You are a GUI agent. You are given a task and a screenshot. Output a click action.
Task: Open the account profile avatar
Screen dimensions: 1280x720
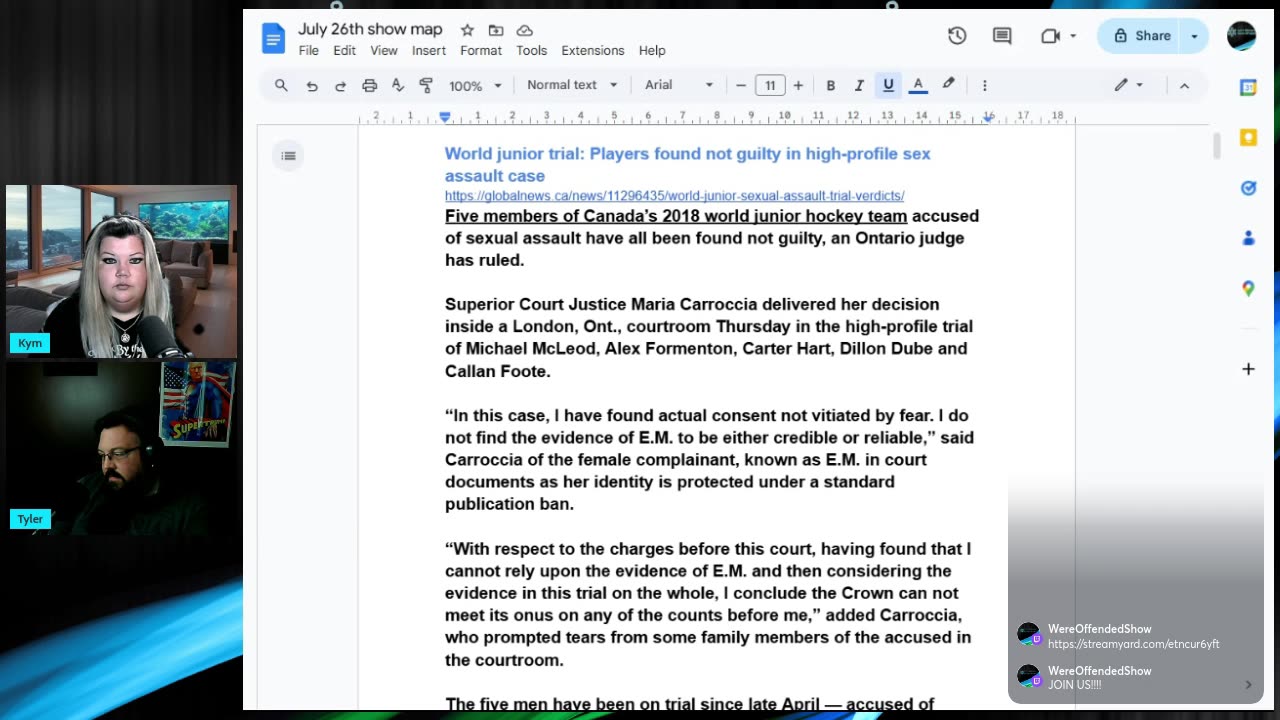(1241, 36)
